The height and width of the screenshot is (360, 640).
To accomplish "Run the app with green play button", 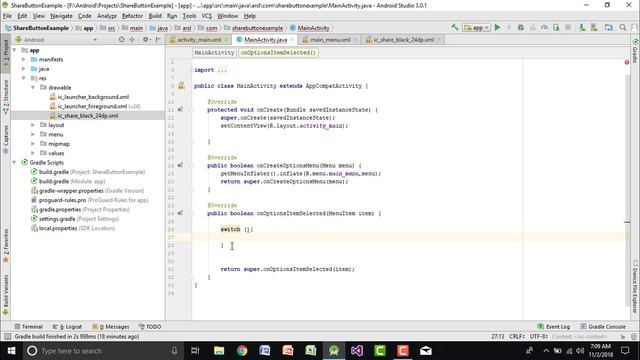I will pos(497,28).
